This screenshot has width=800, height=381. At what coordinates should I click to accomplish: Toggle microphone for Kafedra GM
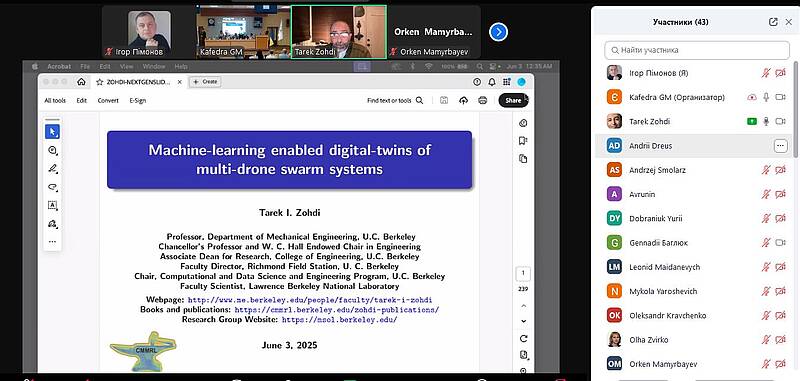coord(766,97)
